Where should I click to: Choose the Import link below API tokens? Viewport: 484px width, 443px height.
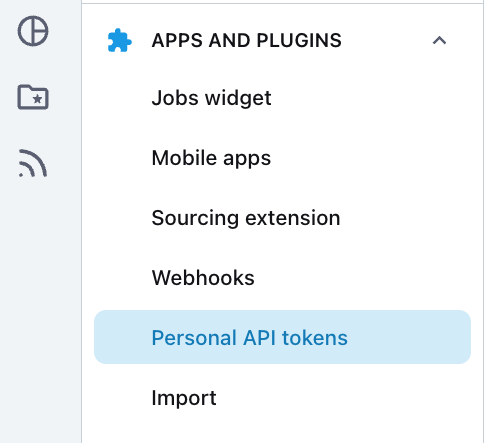tap(184, 398)
